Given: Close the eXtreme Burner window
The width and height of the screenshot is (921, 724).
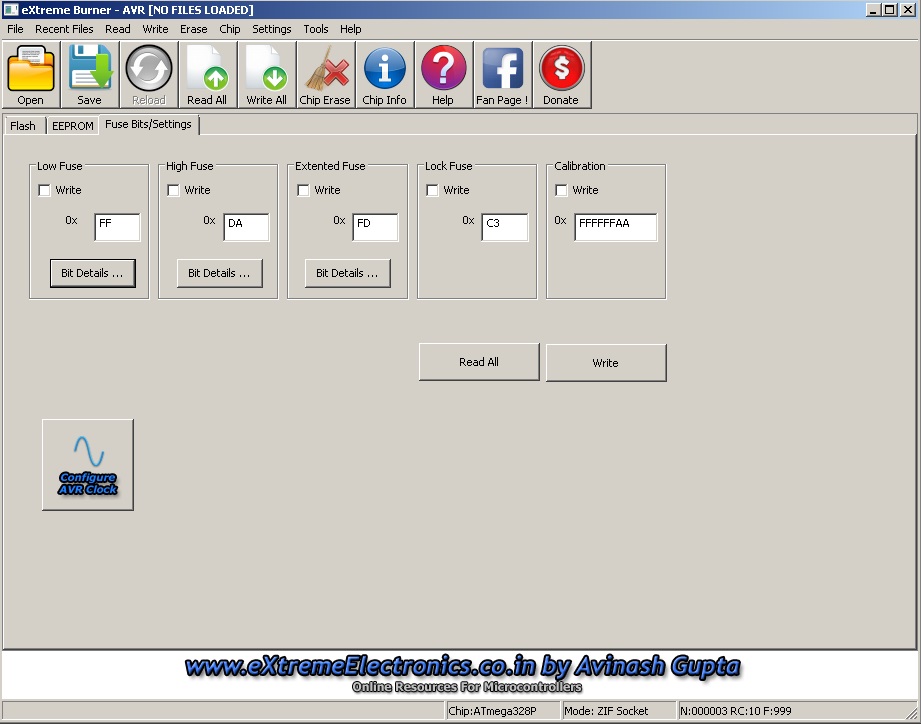Looking at the screenshot, I should click(x=907, y=9).
